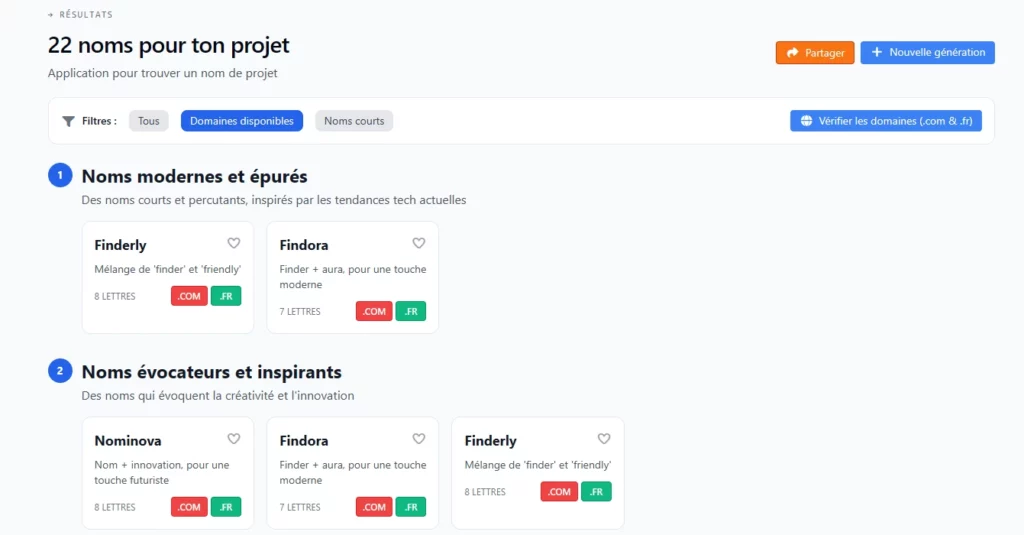This screenshot has height=535, width=1024.
Task: Click .COM badge on Finderly in section 1
Action: (x=189, y=296)
